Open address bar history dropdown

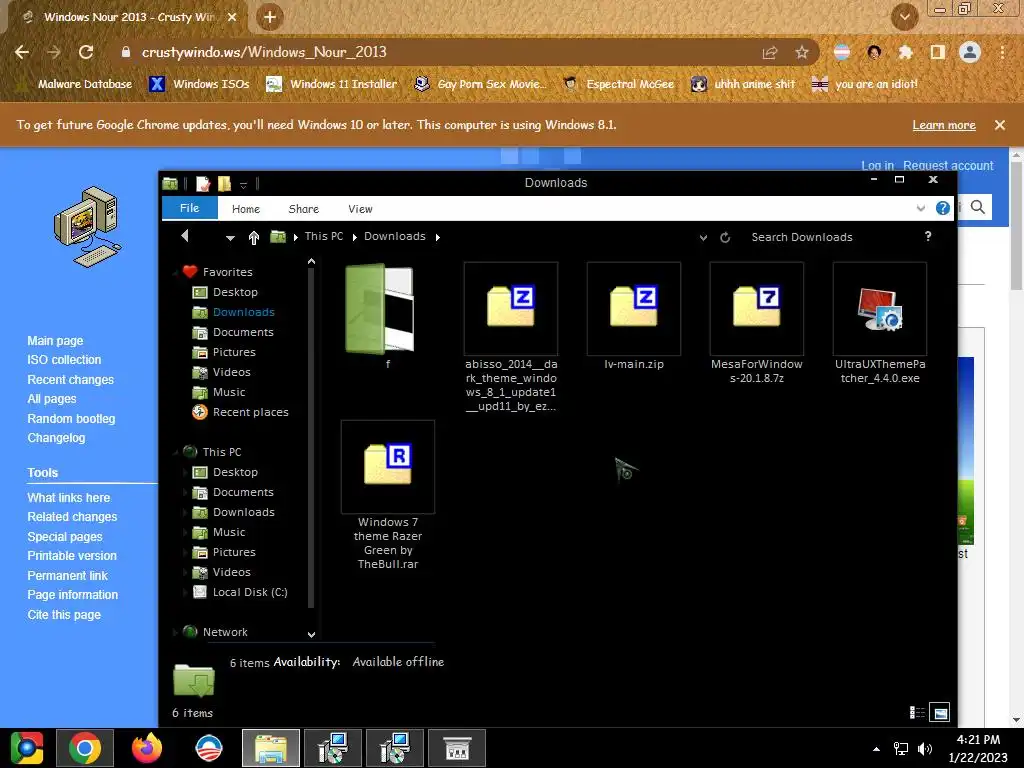coord(703,238)
